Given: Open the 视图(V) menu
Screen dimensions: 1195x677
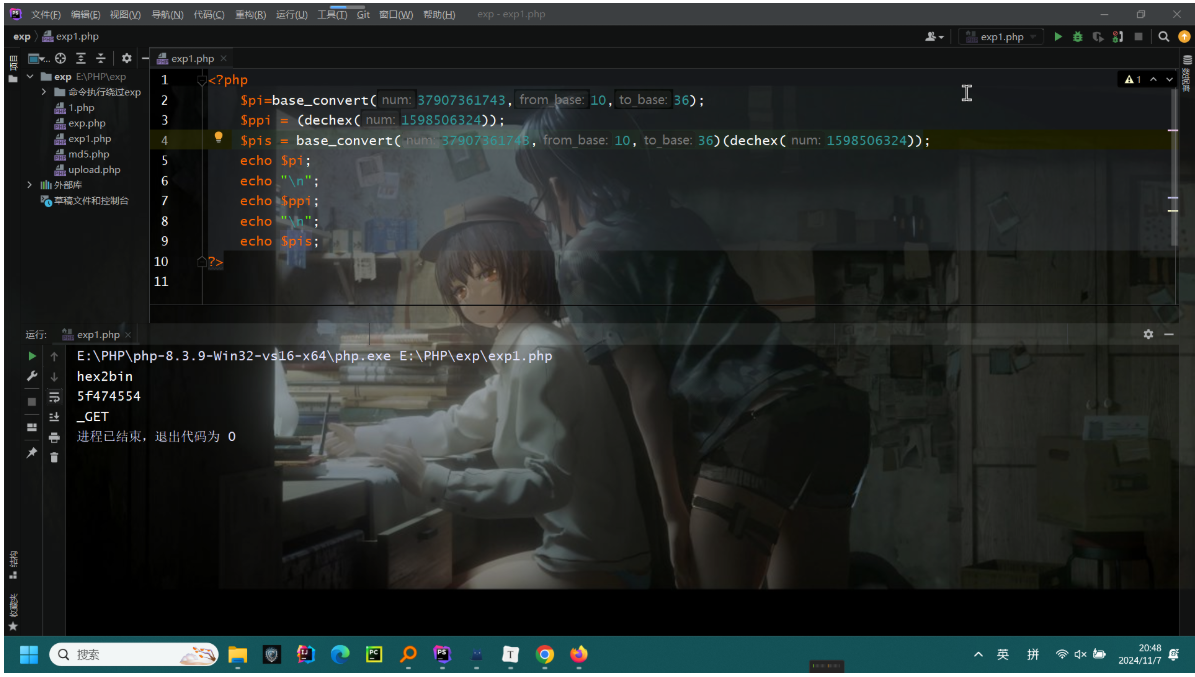Looking at the screenshot, I should point(125,14).
